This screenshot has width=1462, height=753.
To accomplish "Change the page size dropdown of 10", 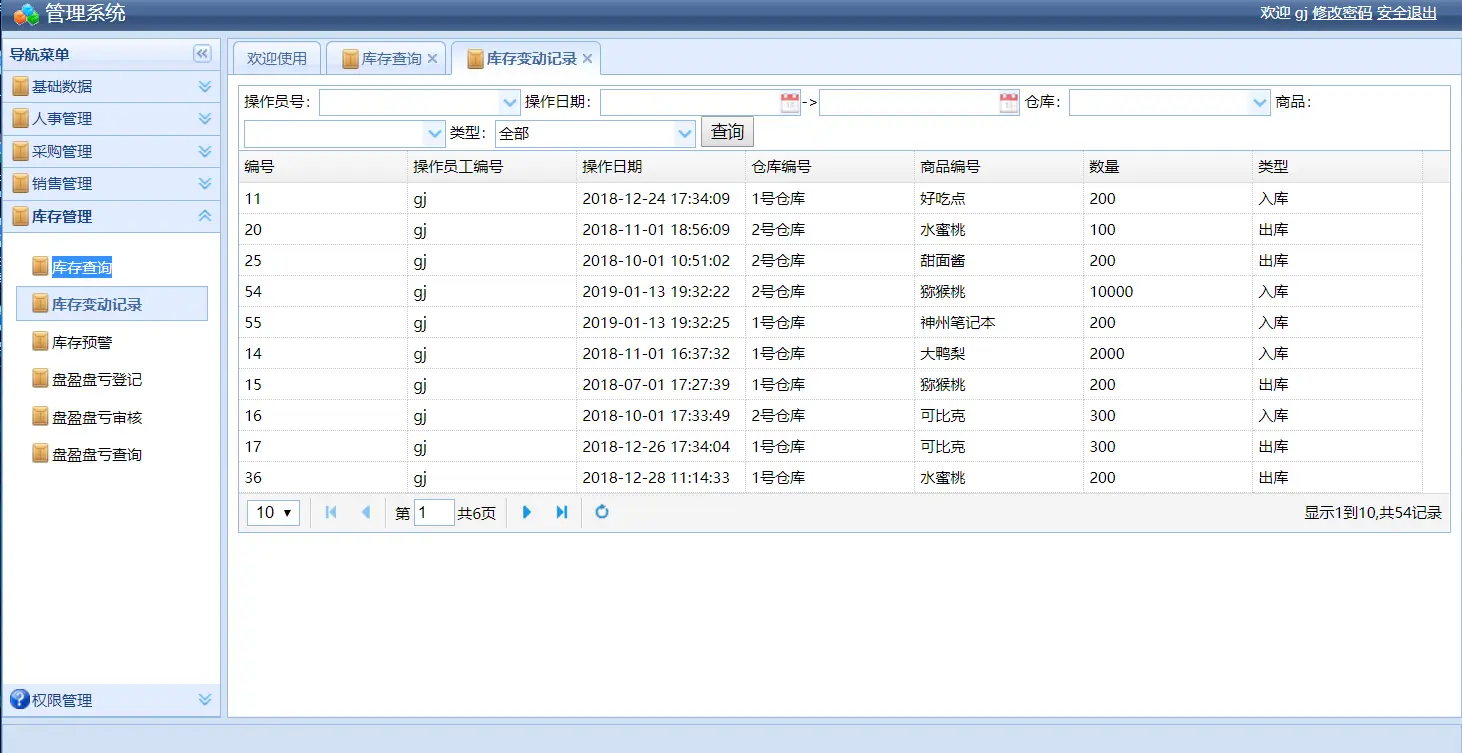I will coord(274,512).
